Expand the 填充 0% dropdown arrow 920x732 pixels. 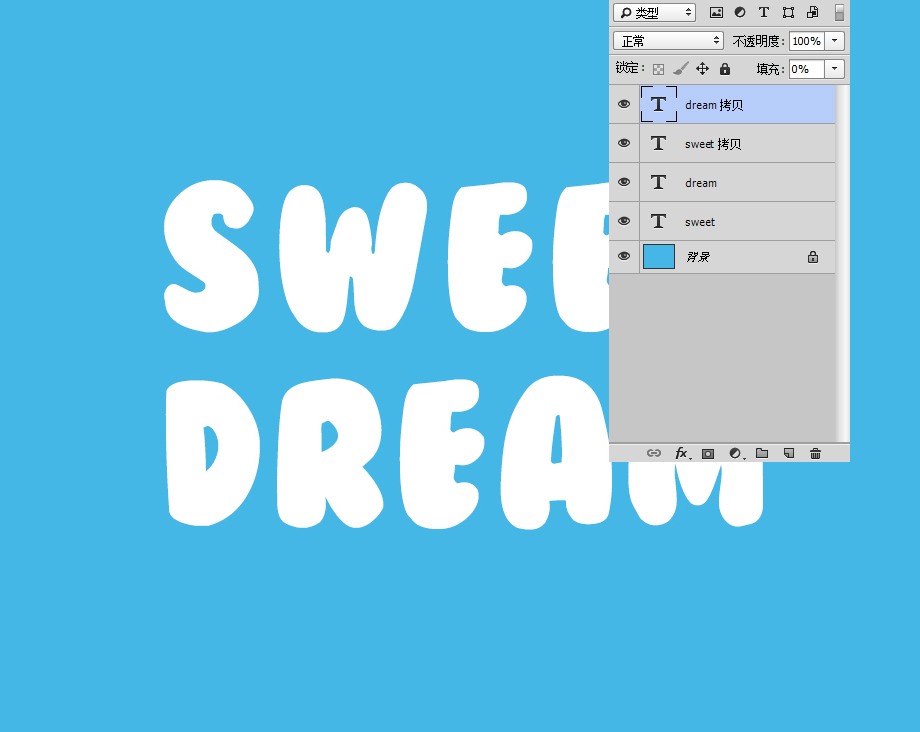click(x=834, y=69)
